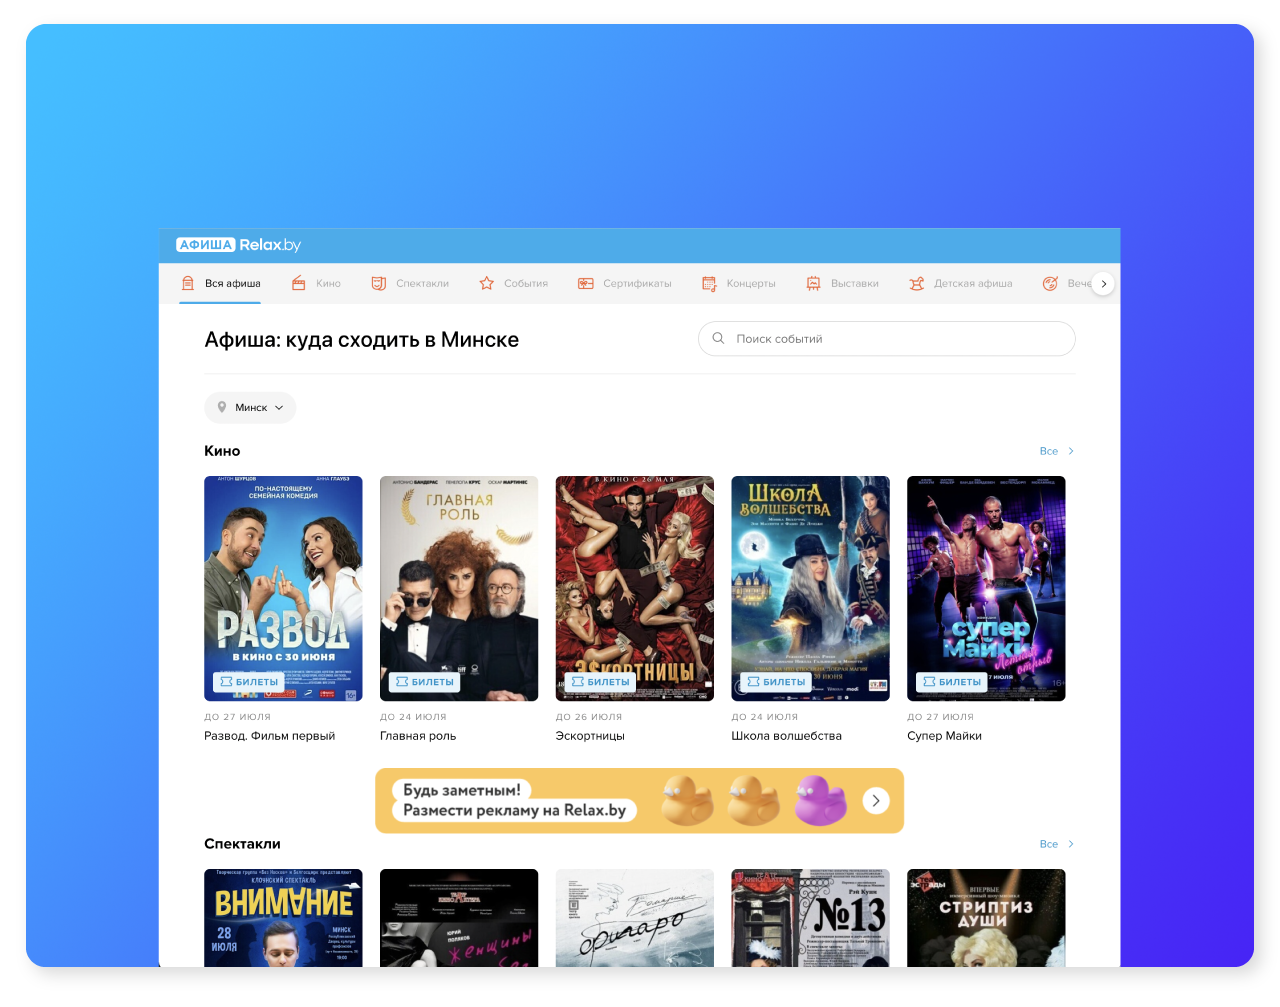
Task: Click the Детская афиша rocking horse icon
Action: pos(917,283)
